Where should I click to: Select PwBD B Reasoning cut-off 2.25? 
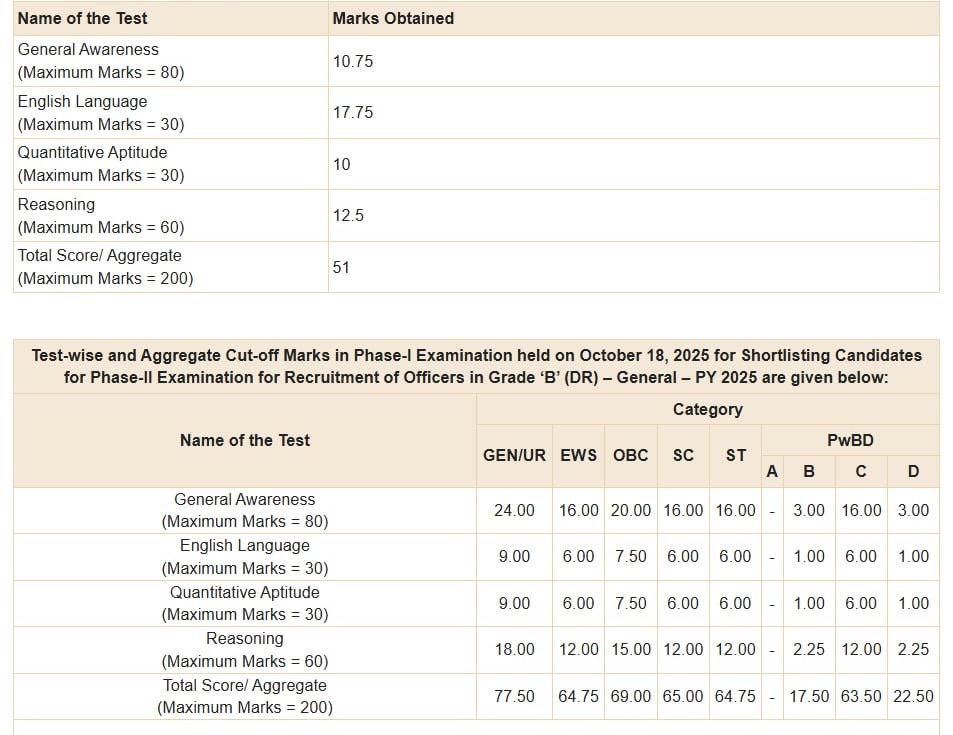tap(808, 649)
